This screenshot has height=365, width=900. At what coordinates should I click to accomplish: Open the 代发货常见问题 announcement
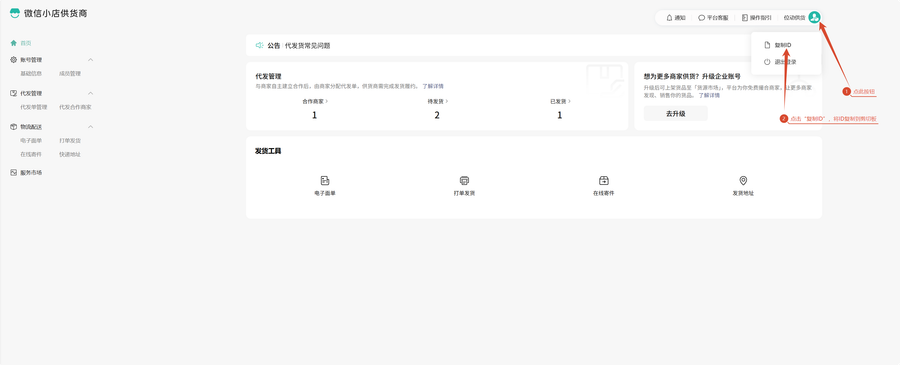(x=308, y=45)
